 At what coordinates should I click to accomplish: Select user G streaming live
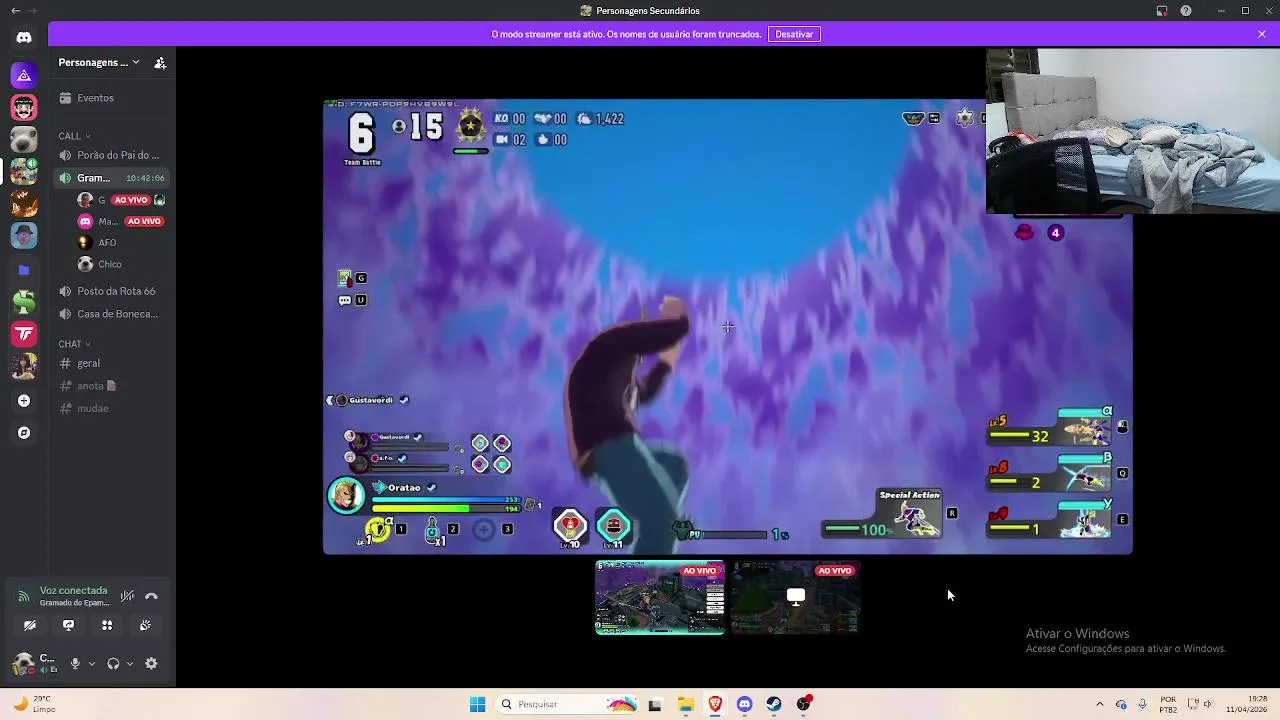(x=120, y=200)
